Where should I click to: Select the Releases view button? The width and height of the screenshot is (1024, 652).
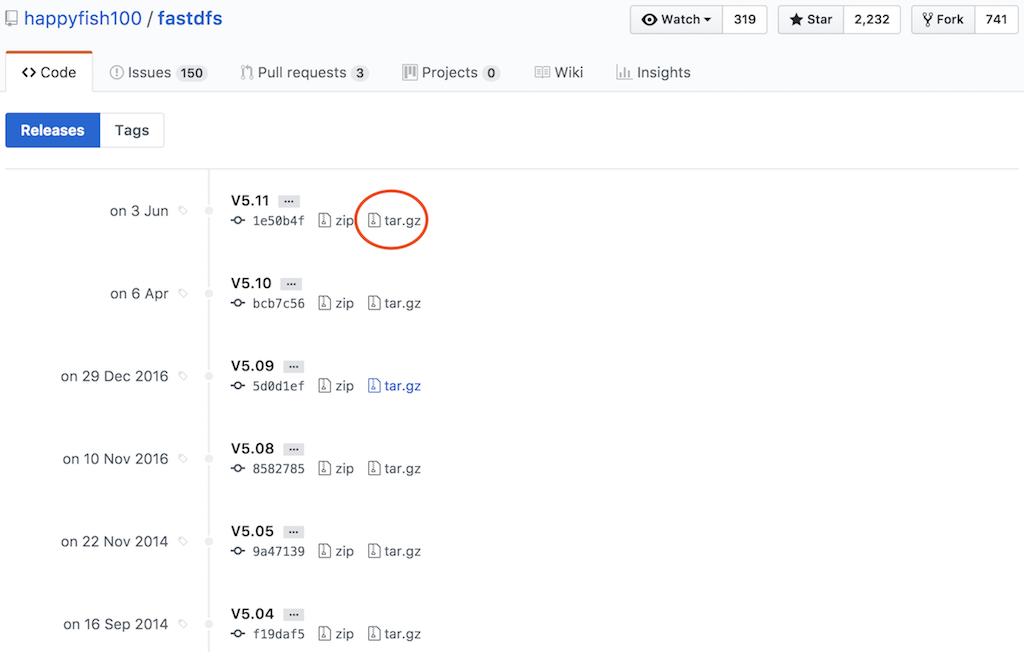coord(53,130)
